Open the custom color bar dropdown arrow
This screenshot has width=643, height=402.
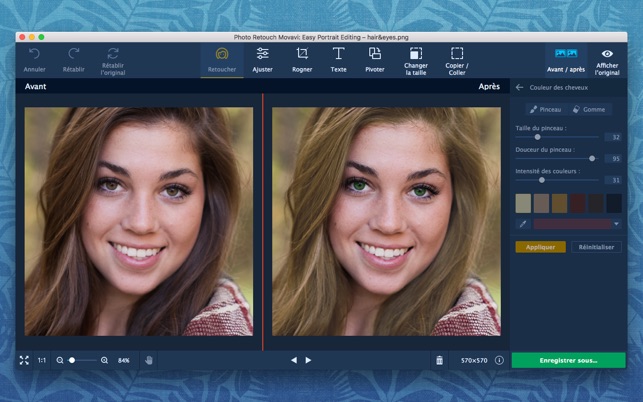pyautogui.click(x=616, y=224)
